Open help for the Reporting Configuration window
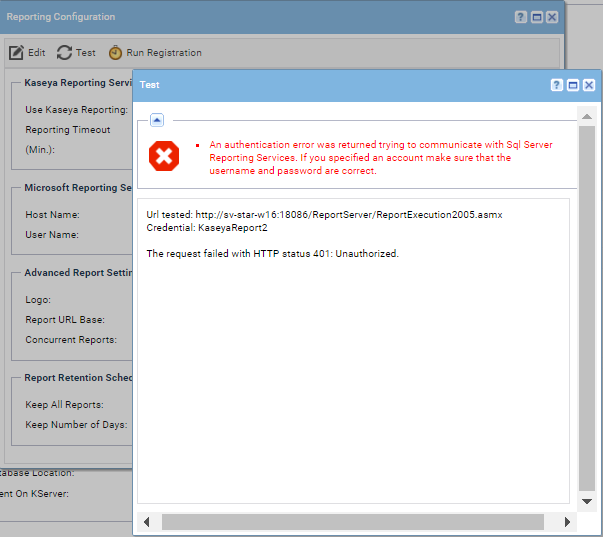This screenshot has height=537, width=603. coord(521,17)
